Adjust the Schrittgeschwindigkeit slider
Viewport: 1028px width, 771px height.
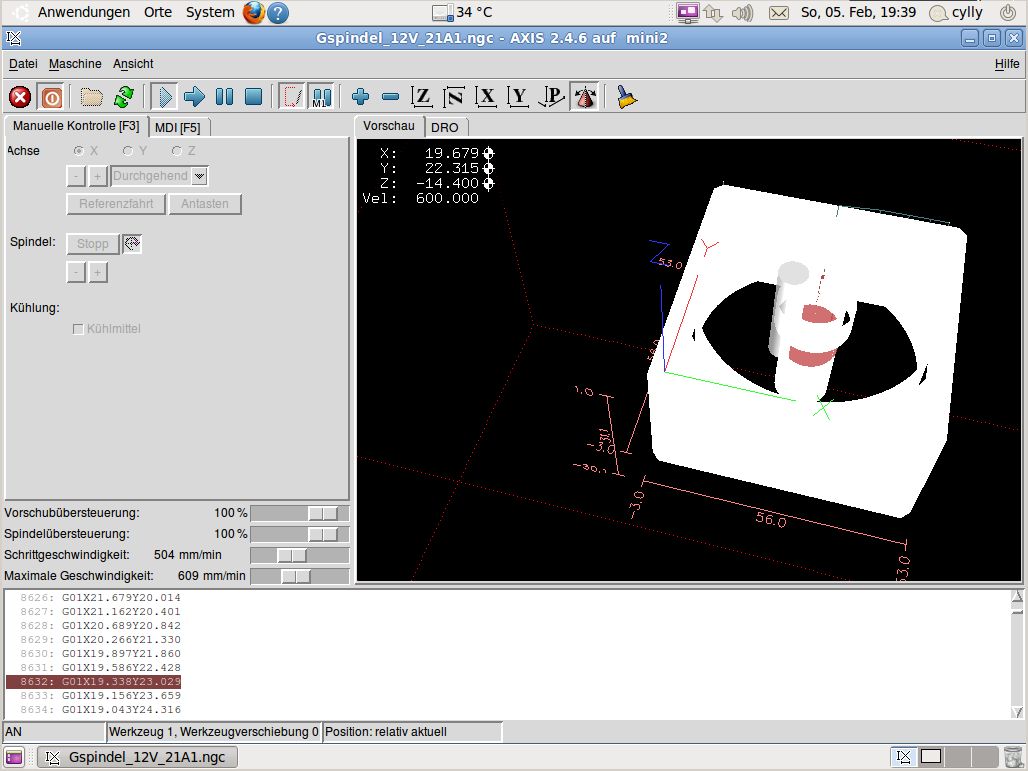coord(300,555)
